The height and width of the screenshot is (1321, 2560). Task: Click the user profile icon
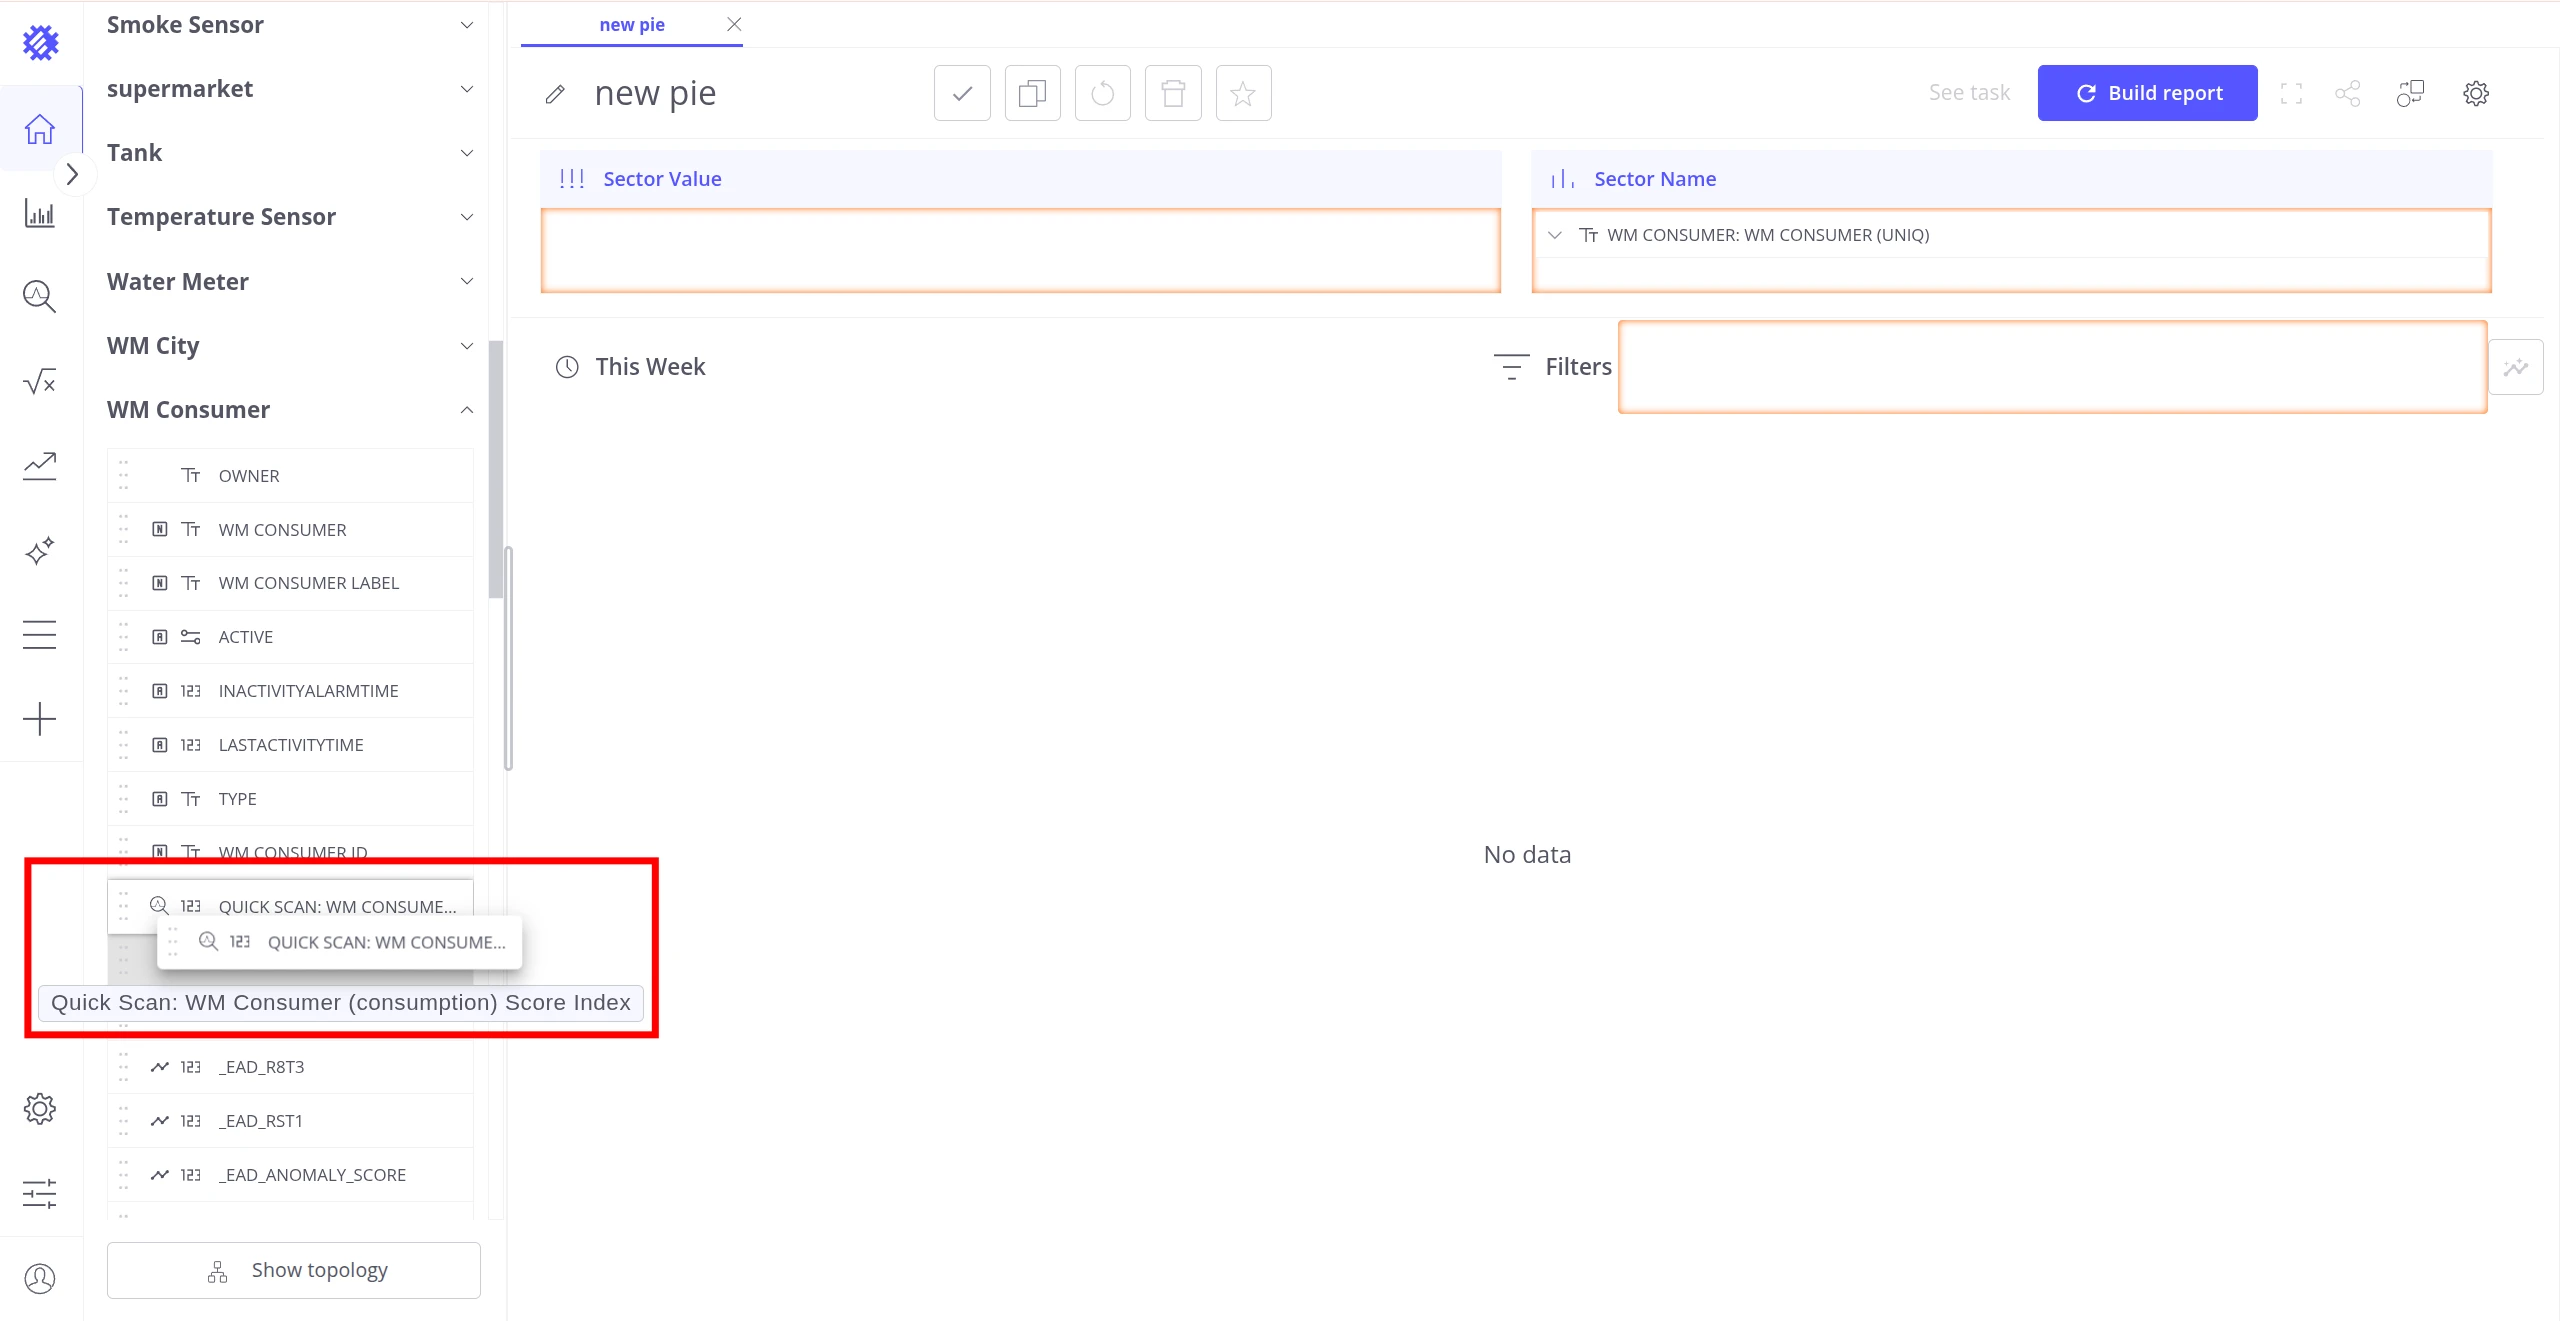40,1278
